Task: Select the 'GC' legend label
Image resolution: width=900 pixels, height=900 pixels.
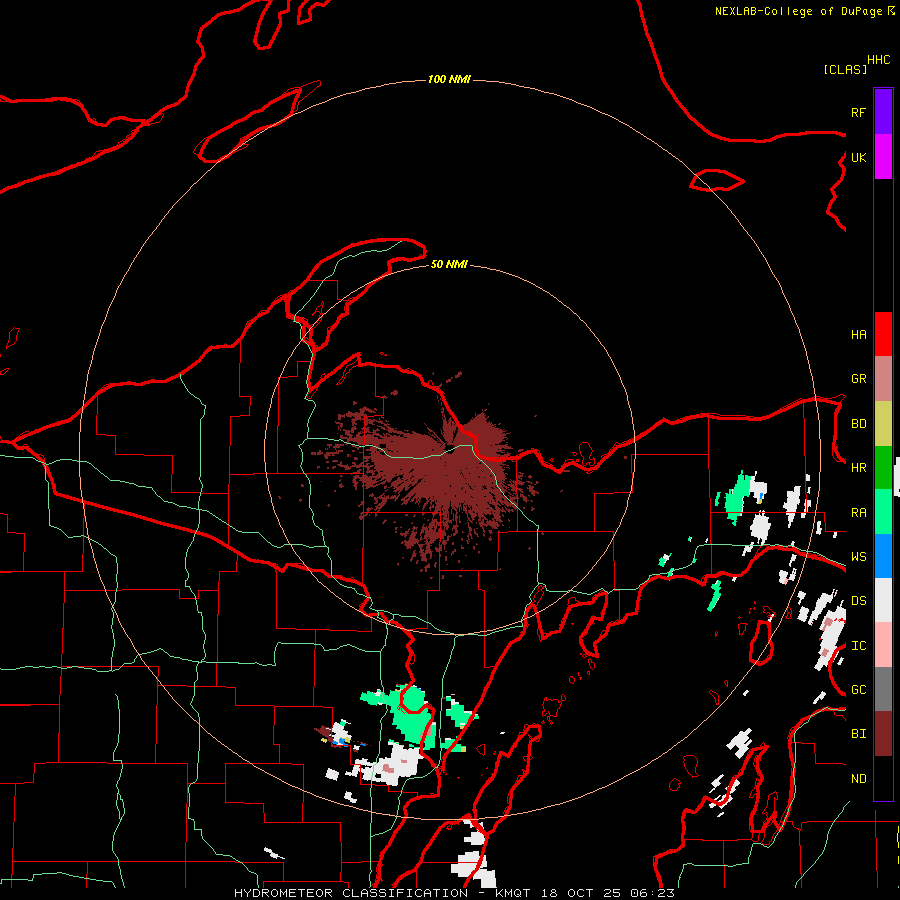Action: pos(858,690)
